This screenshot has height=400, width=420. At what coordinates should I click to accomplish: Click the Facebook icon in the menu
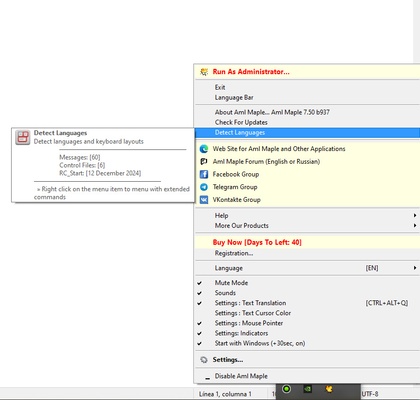tap(204, 174)
